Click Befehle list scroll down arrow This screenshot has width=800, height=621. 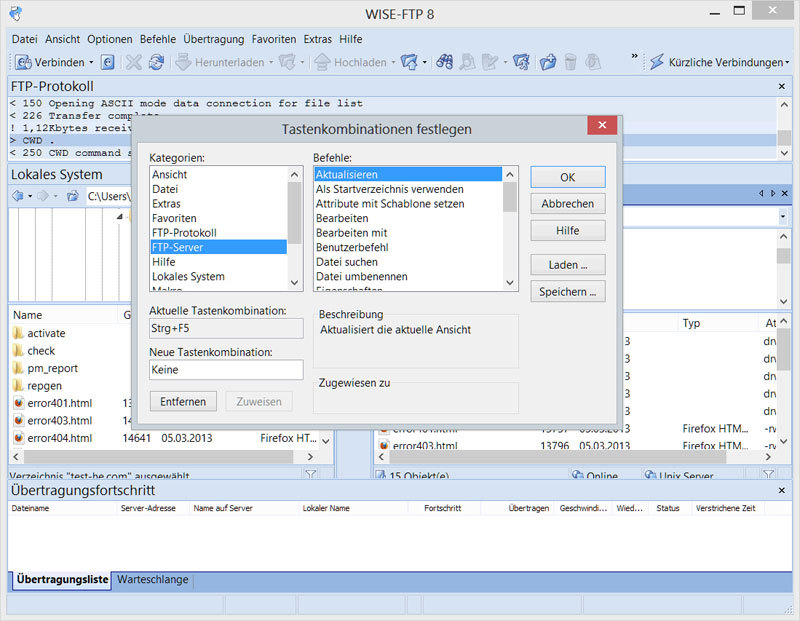coord(510,283)
